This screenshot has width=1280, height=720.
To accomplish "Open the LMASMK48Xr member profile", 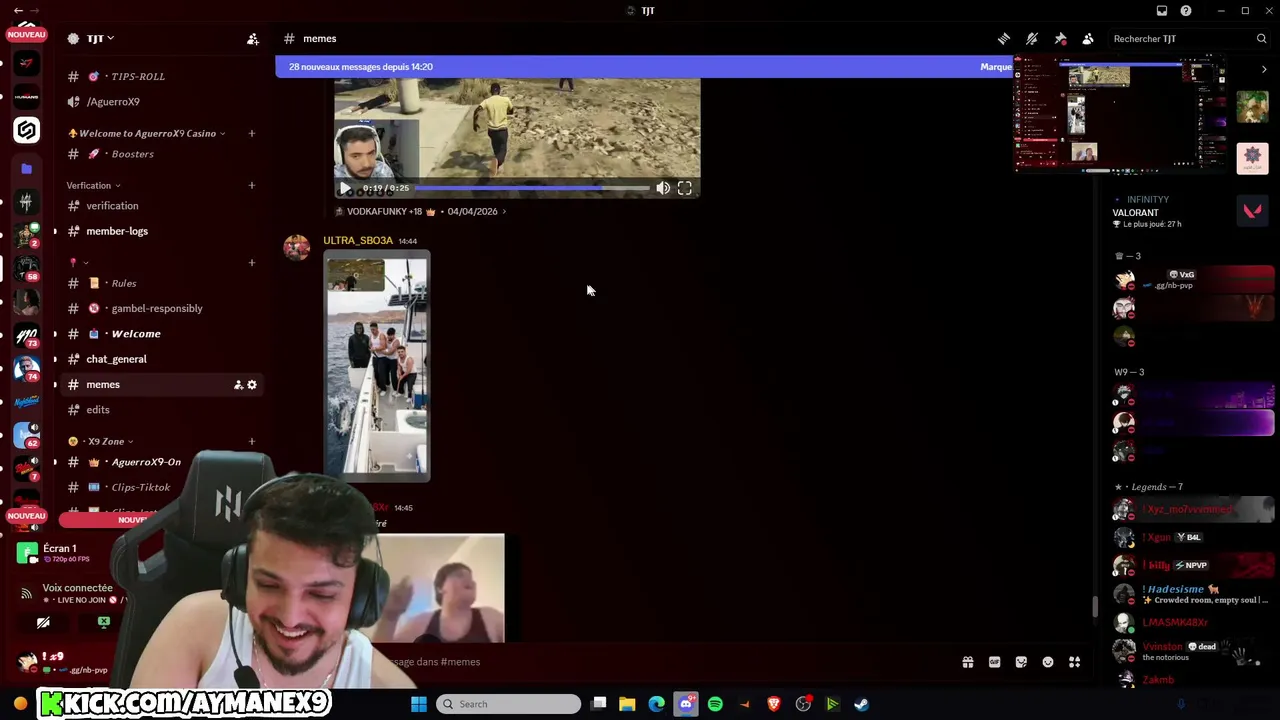I will pyautogui.click(x=1193, y=622).
